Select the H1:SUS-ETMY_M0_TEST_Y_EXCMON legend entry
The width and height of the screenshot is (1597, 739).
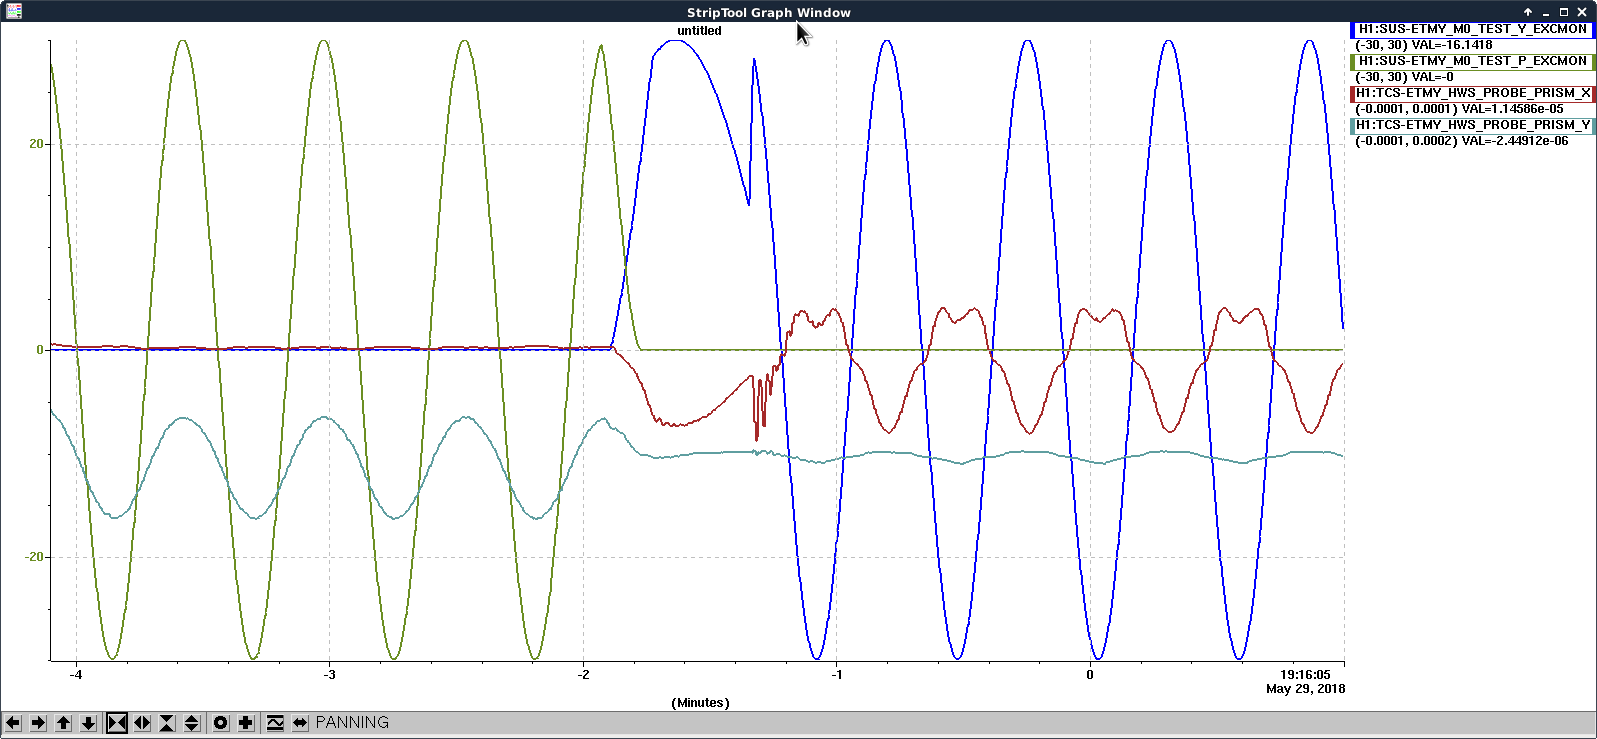click(x=1472, y=29)
